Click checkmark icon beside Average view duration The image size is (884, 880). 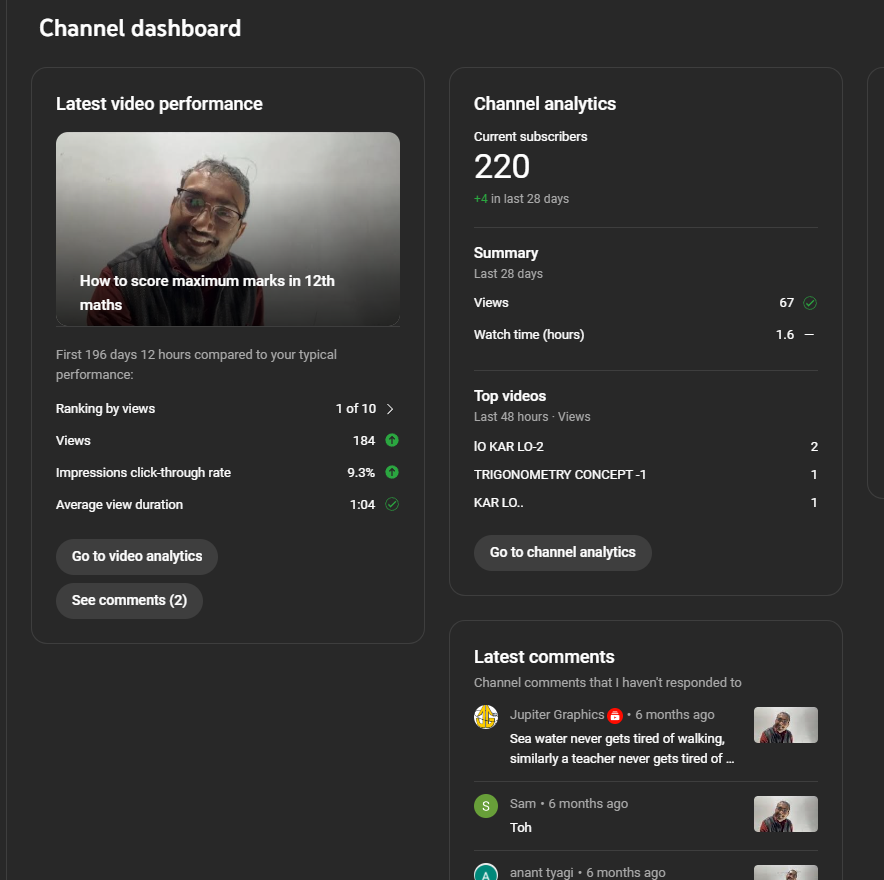[392, 504]
